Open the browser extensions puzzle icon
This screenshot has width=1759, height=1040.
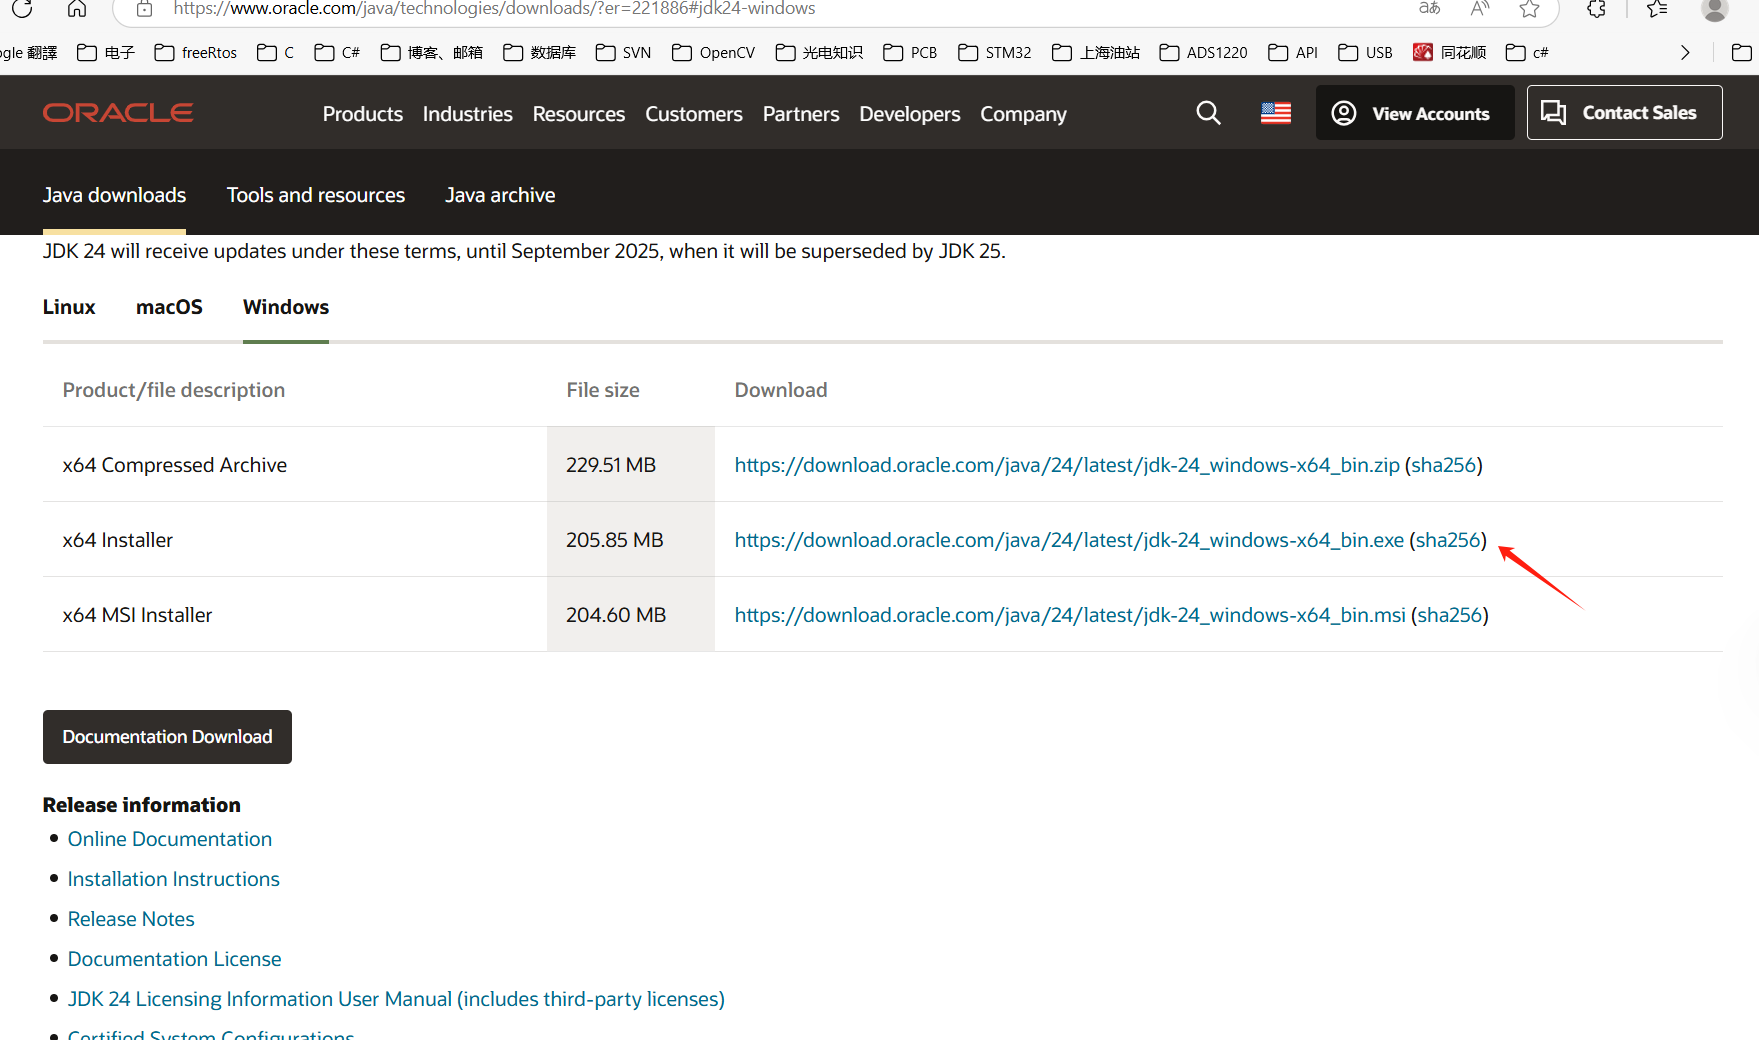[x=1597, y=9]
